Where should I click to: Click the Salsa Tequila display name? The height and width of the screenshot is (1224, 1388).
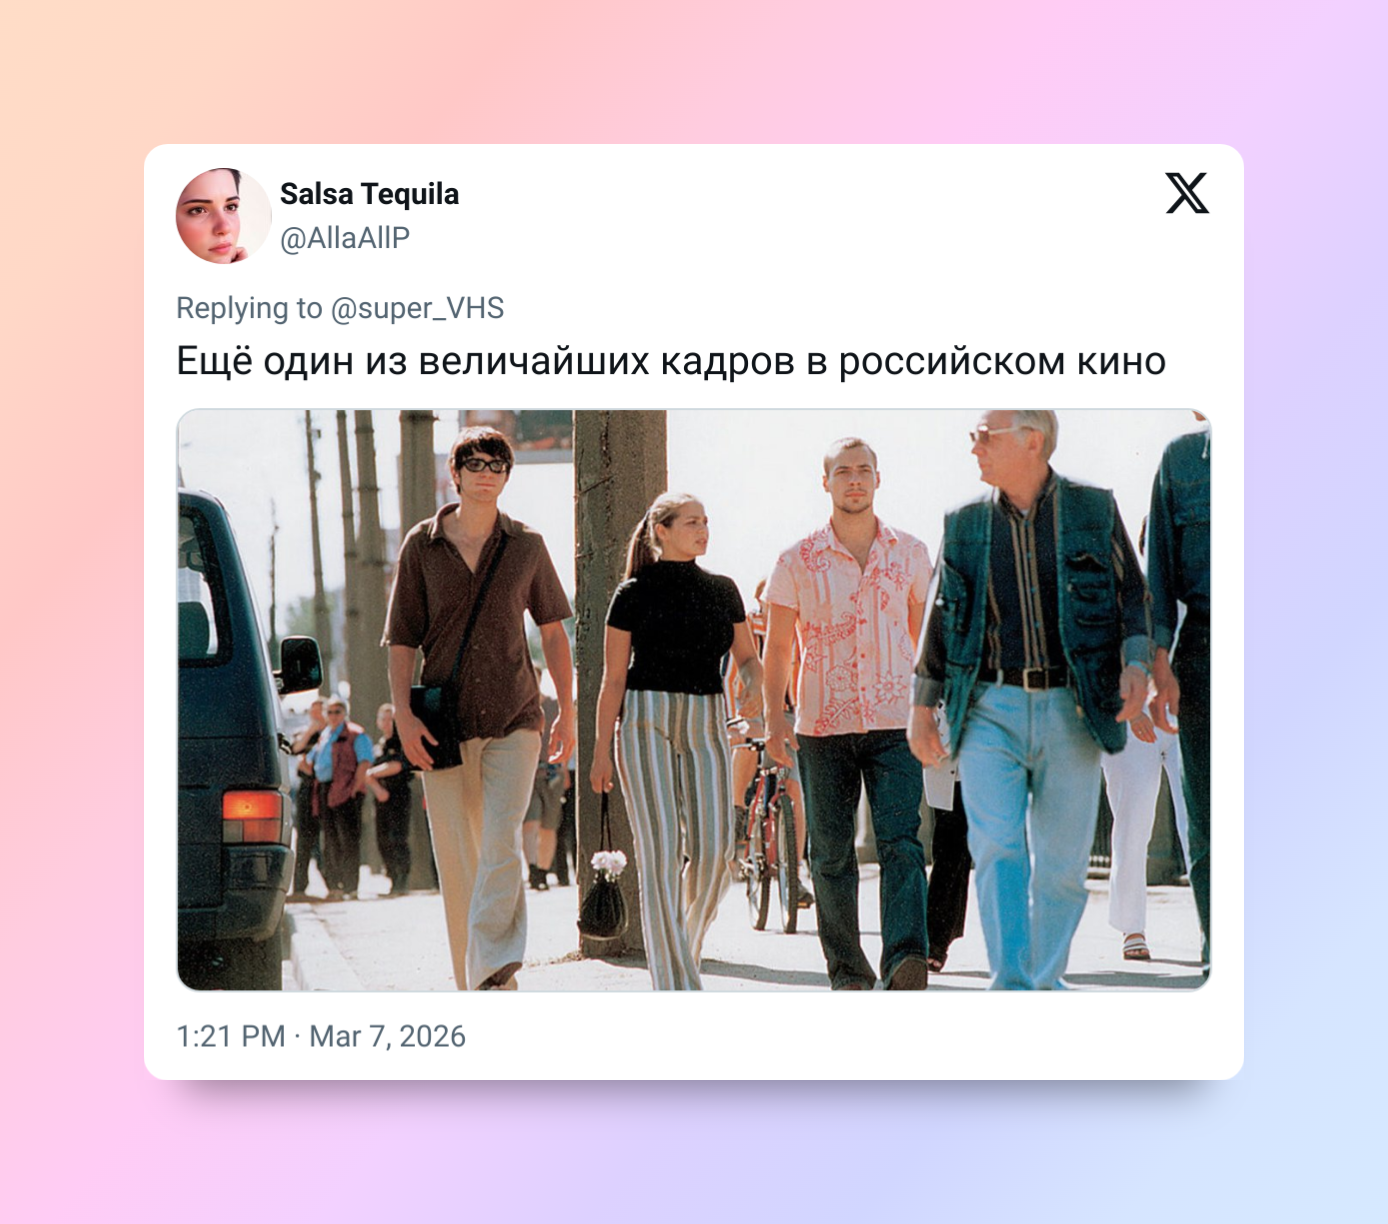click(x=369, y=194)
